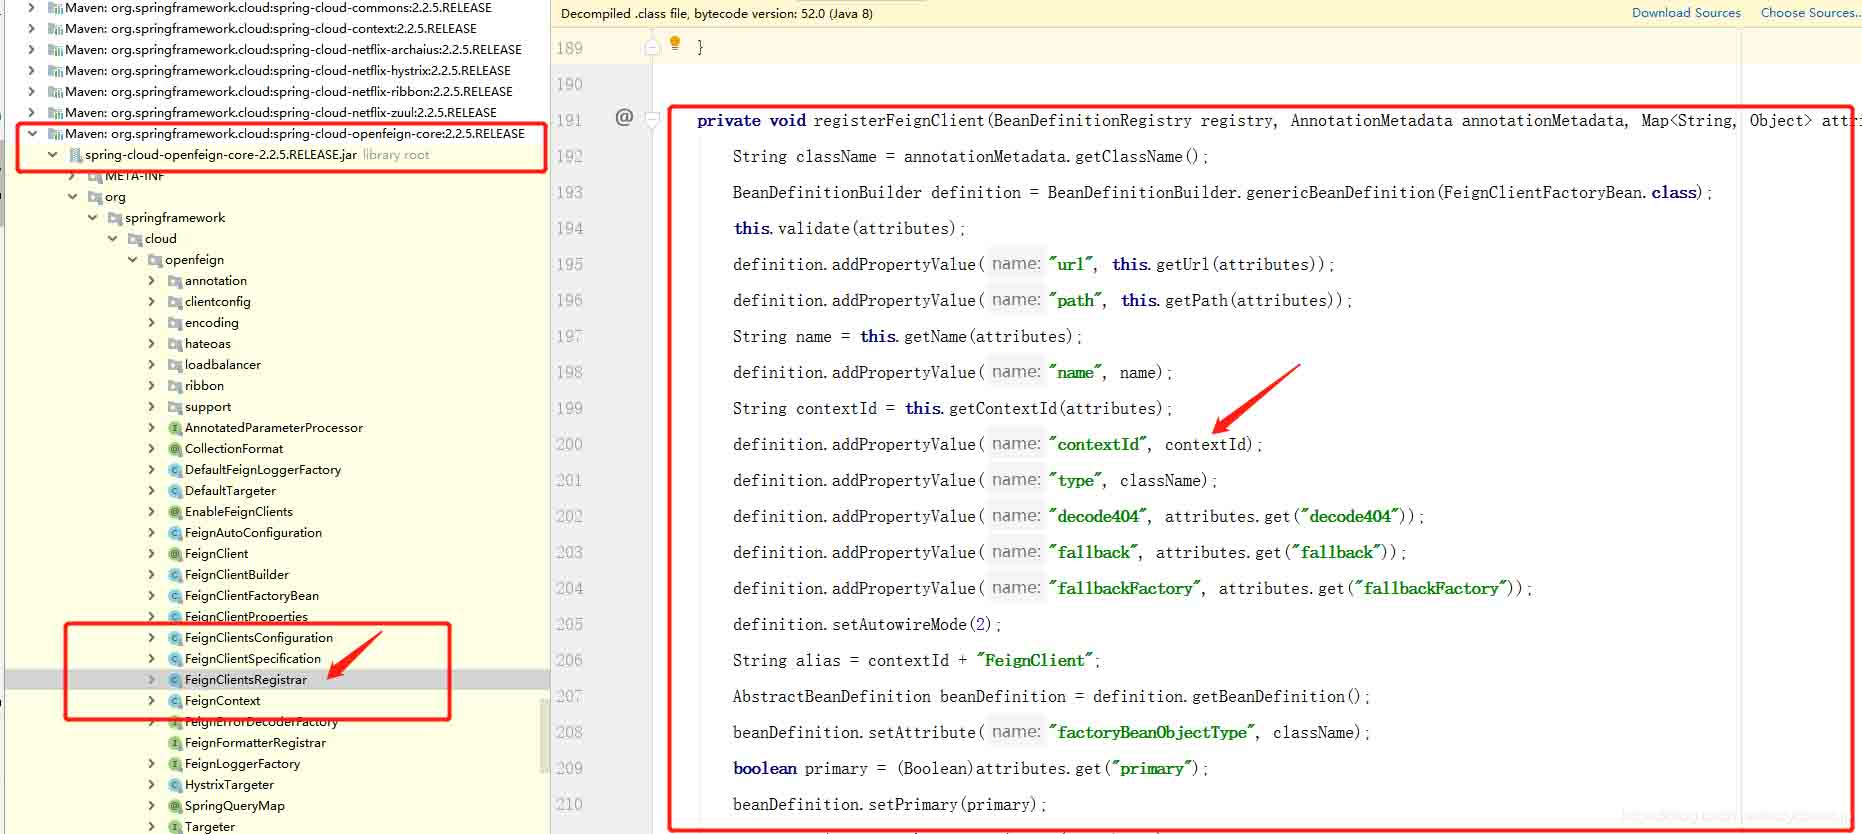The width and height of the screenshot is (1862, 834).
Task: Click the yellow lightbulb intention icon
Action: coord(675,43)
